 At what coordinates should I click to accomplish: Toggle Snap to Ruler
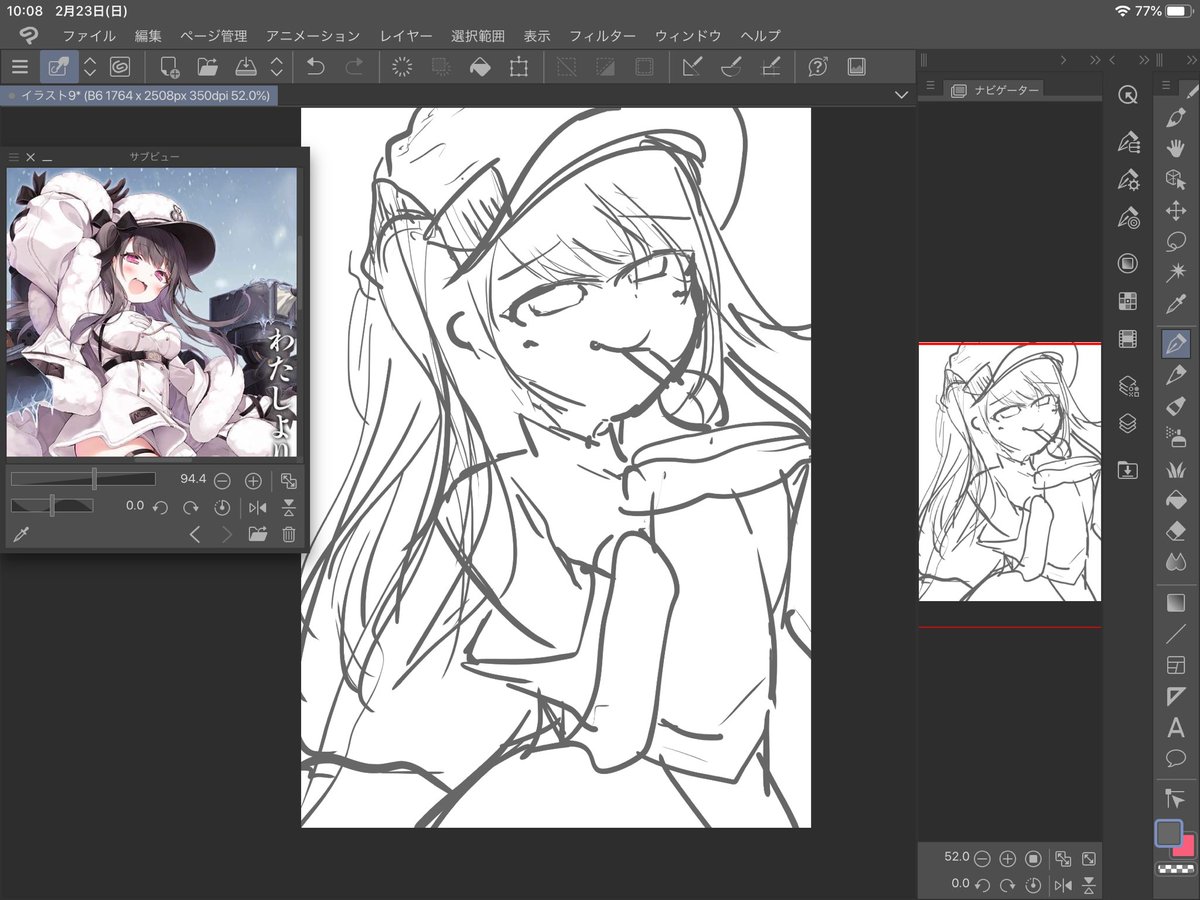(x=692, y=67)
